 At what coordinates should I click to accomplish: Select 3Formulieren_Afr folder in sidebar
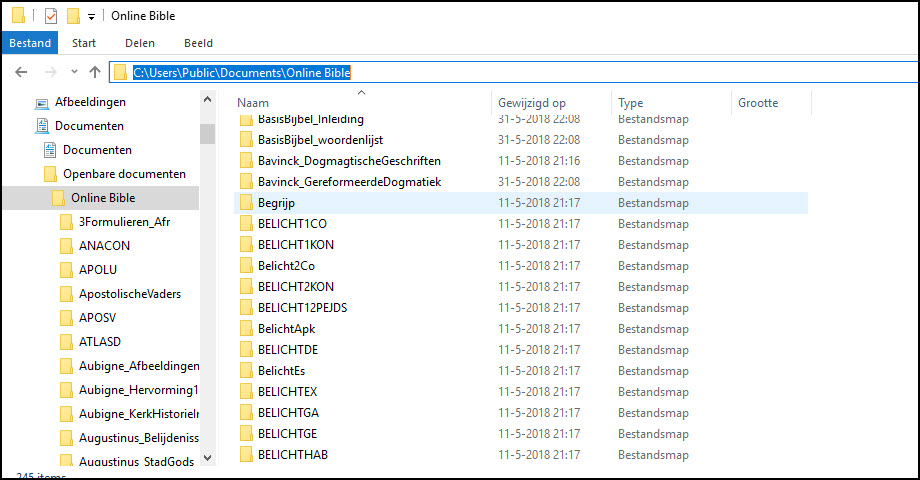click(x=124, y=222)
